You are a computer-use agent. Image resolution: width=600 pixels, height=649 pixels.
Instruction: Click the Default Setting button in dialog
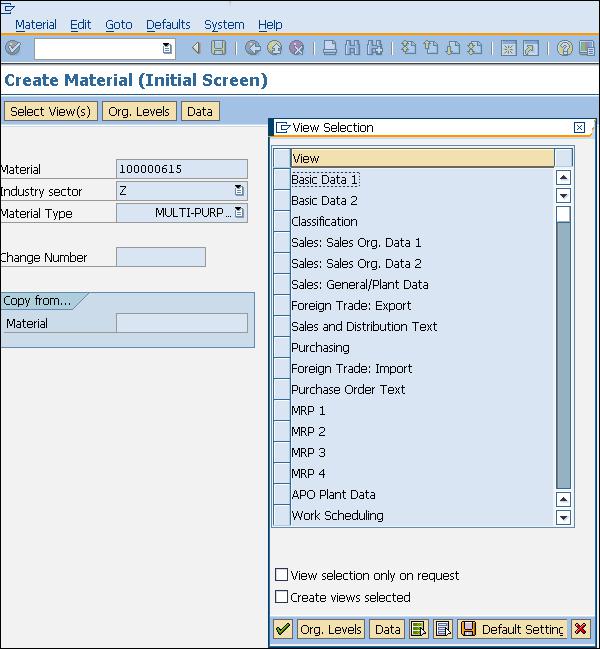(512, 629)
